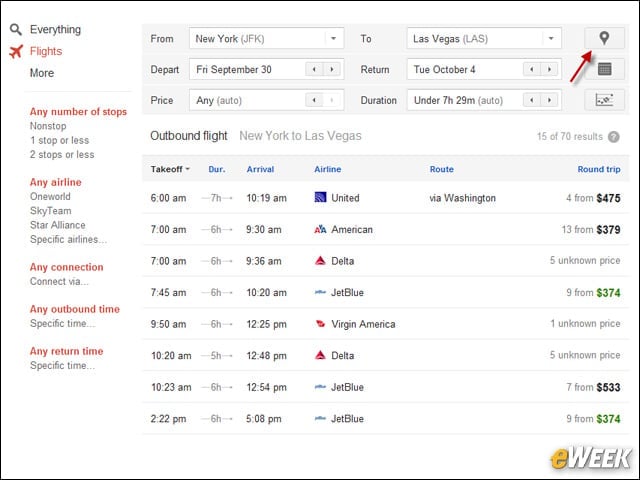Open the price graph scatter icon

[x=604, y=100]
